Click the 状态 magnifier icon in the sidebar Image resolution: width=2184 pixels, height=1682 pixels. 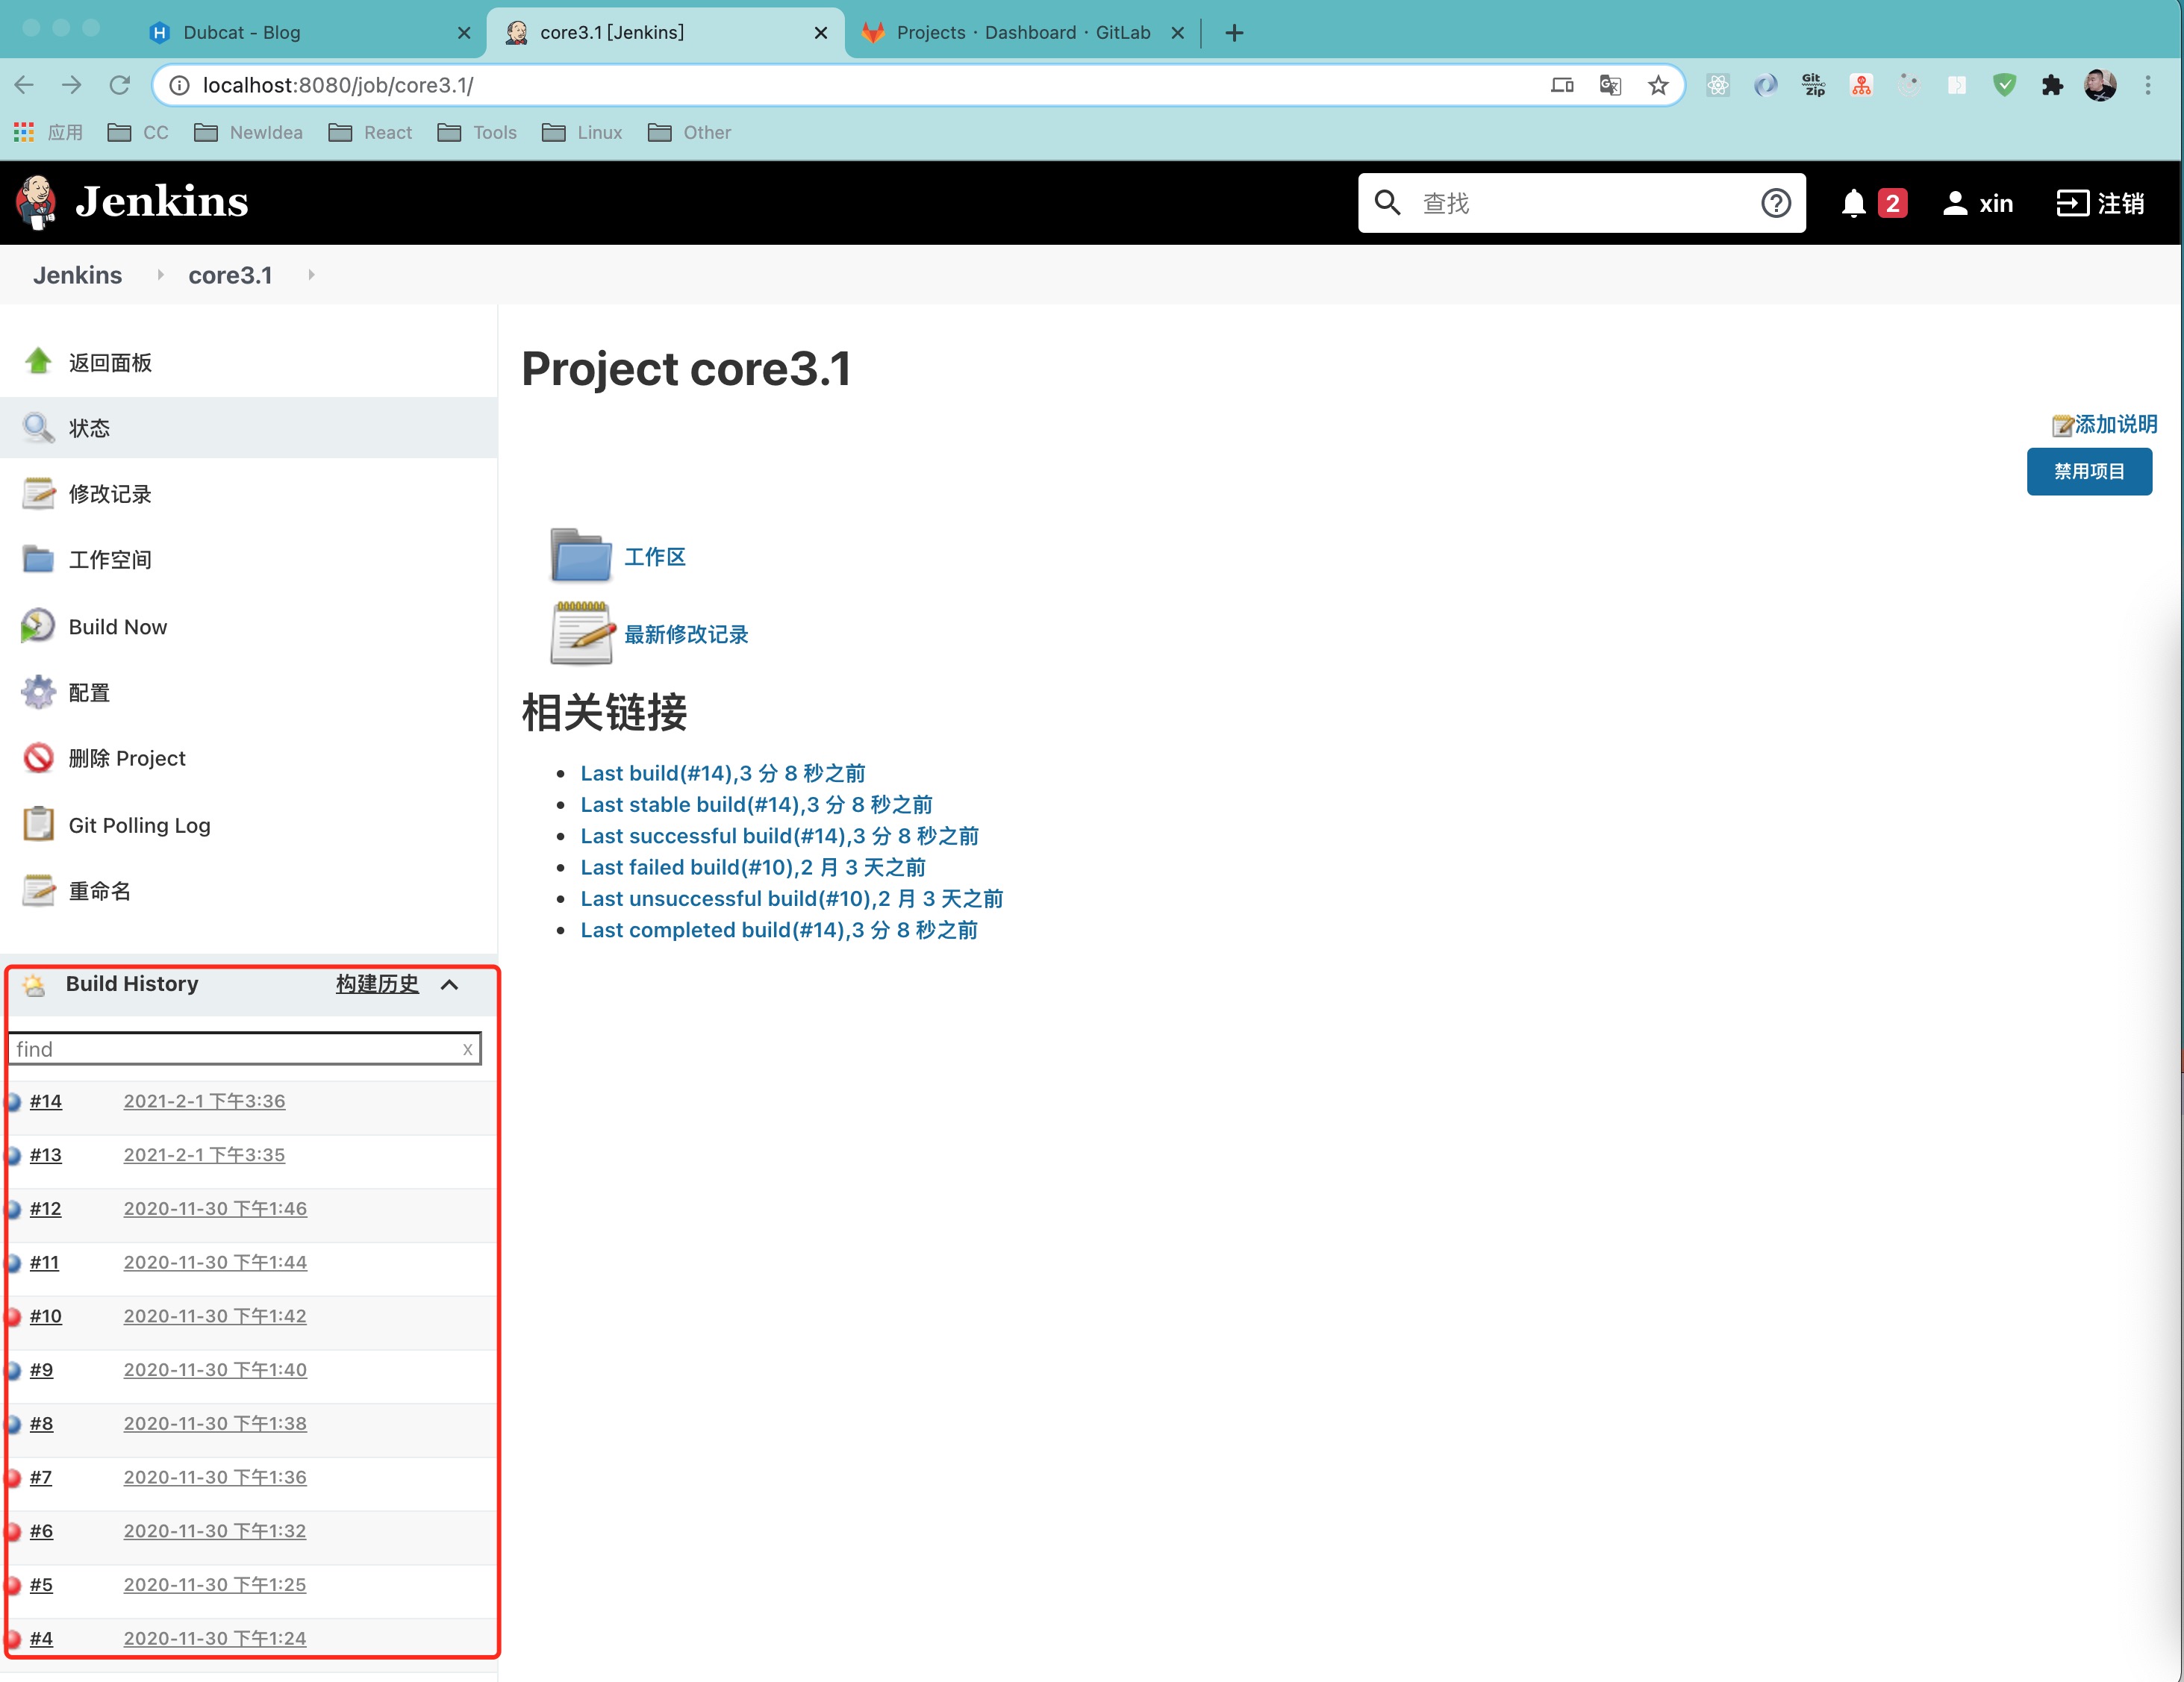tap(38, 427)
